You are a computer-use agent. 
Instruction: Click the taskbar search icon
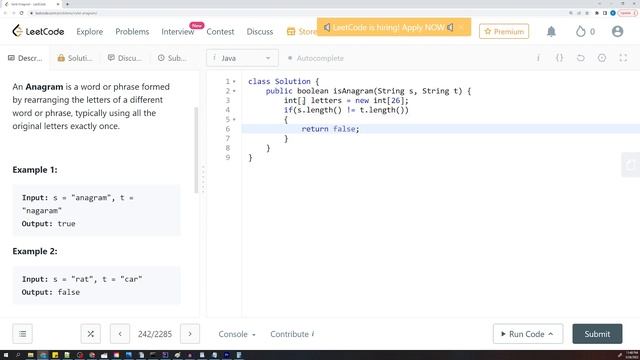(x=18, y=355)
